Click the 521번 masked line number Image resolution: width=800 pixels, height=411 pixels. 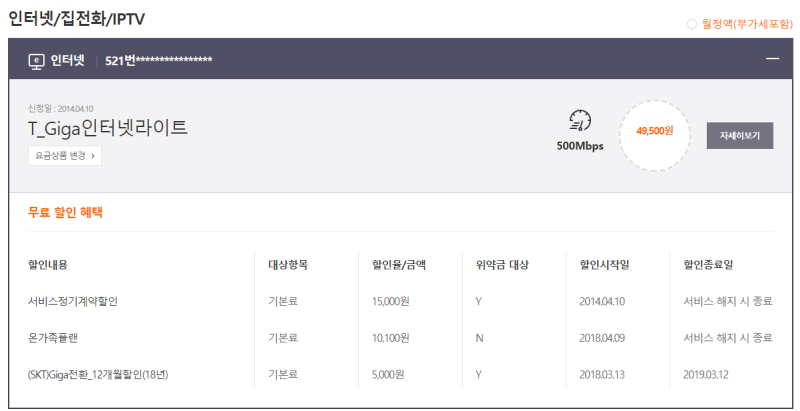158,60
